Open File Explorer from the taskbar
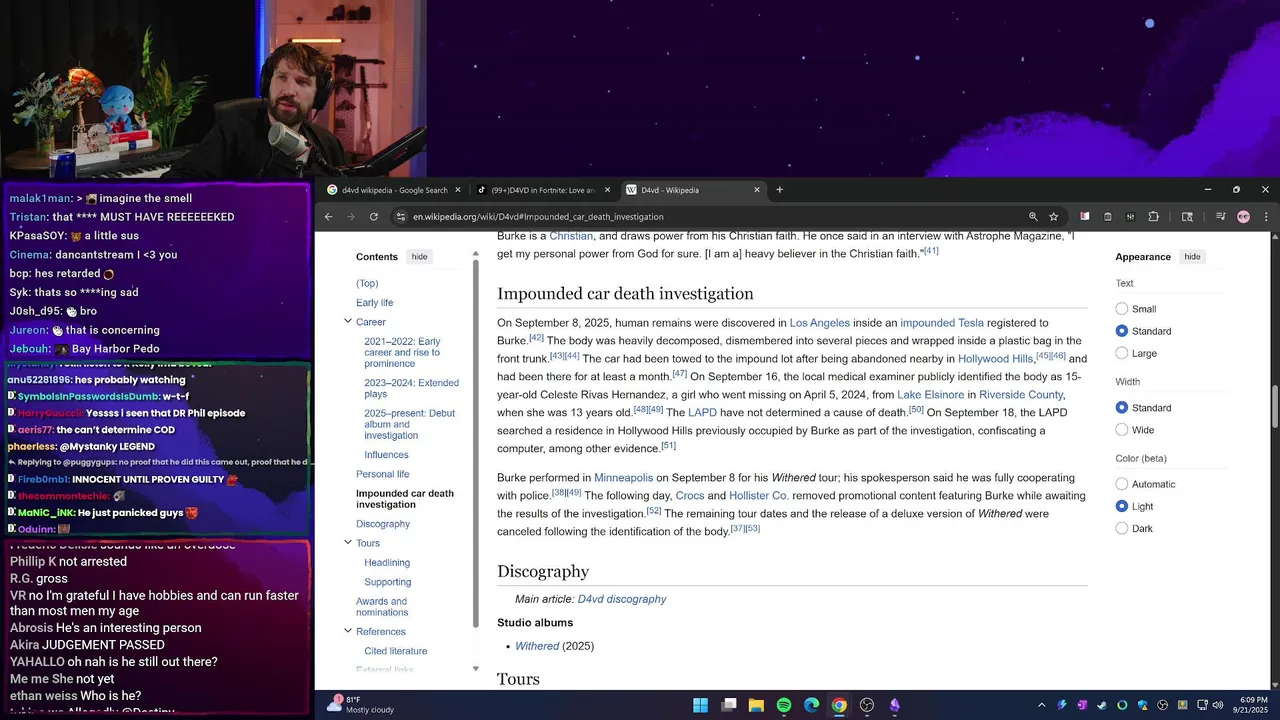 (756, 705)
